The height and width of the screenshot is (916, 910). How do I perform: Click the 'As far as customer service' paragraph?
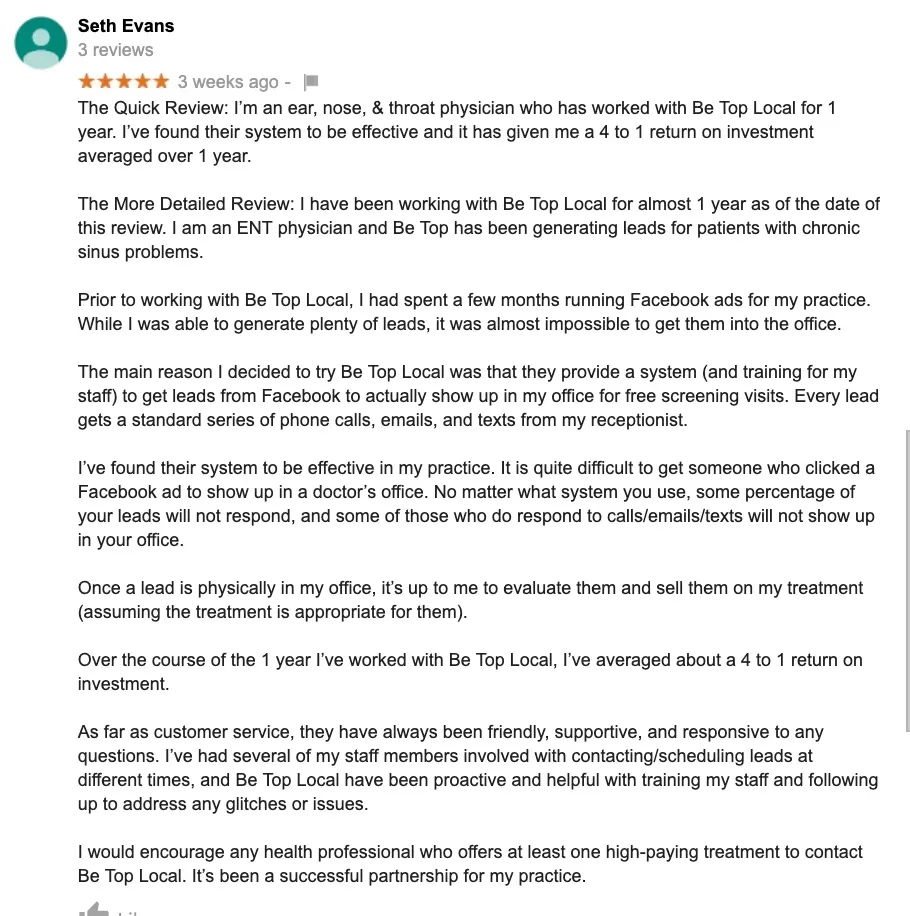478,768
